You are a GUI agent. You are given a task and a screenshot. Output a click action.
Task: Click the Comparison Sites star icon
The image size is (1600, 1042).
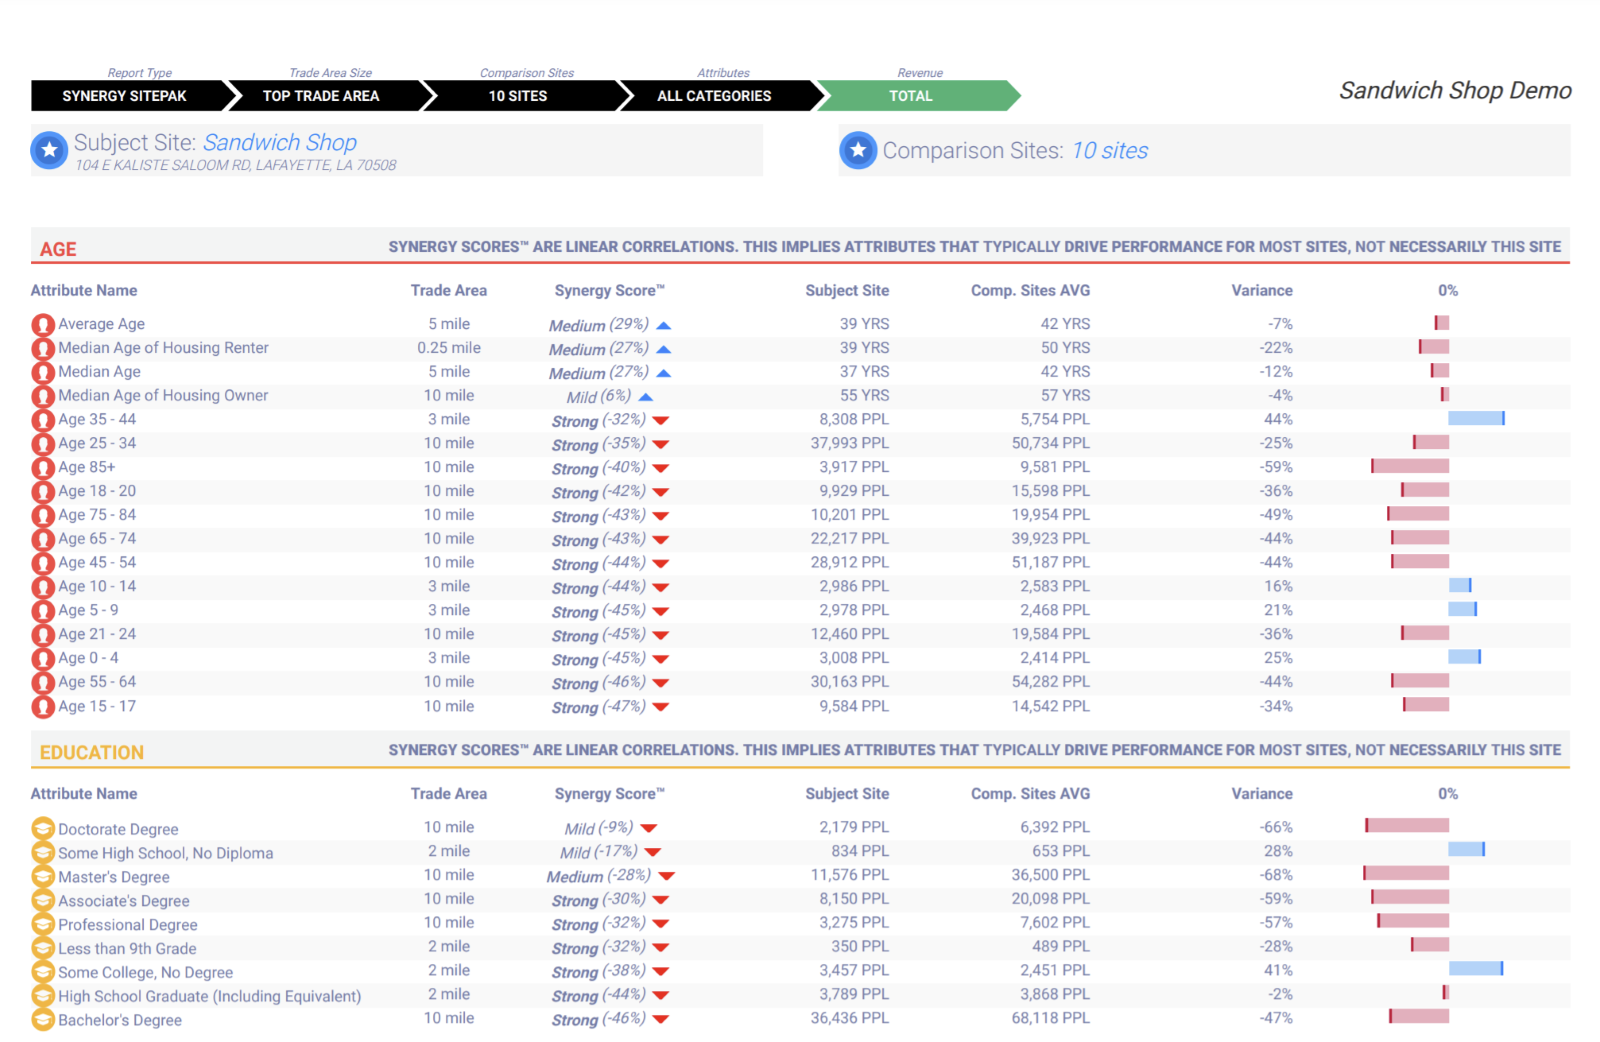(857, 150)
